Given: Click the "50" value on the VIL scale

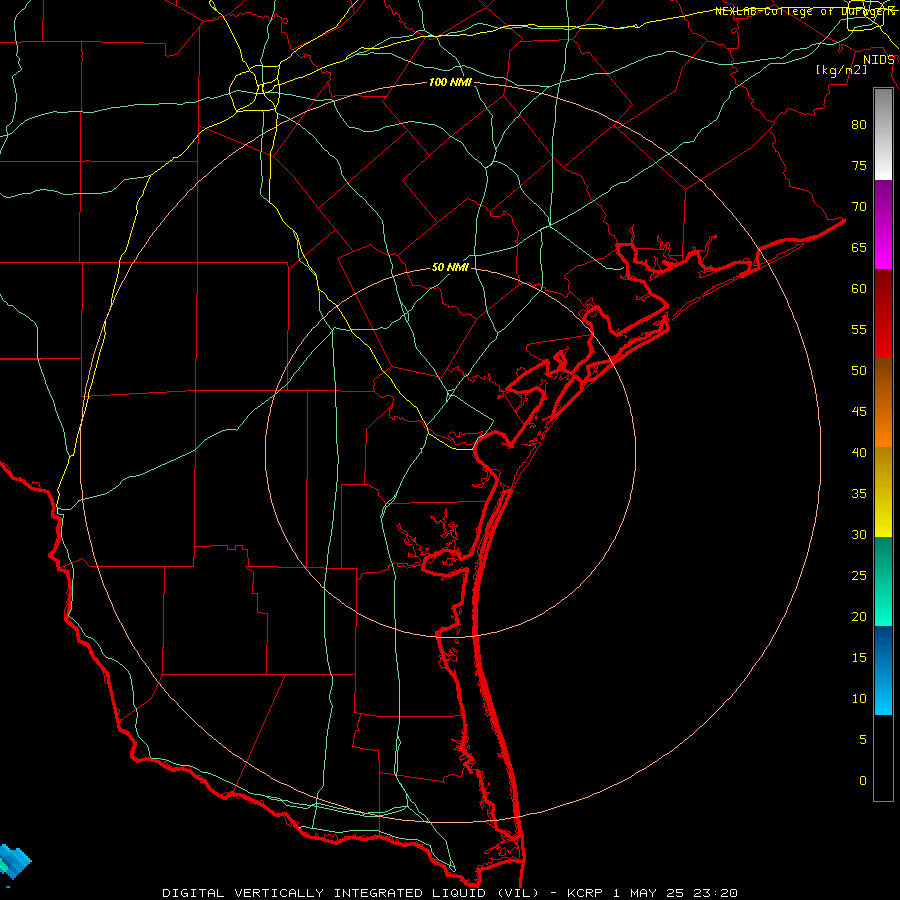Looking at the screenshot, I should (x=859, y=371).
